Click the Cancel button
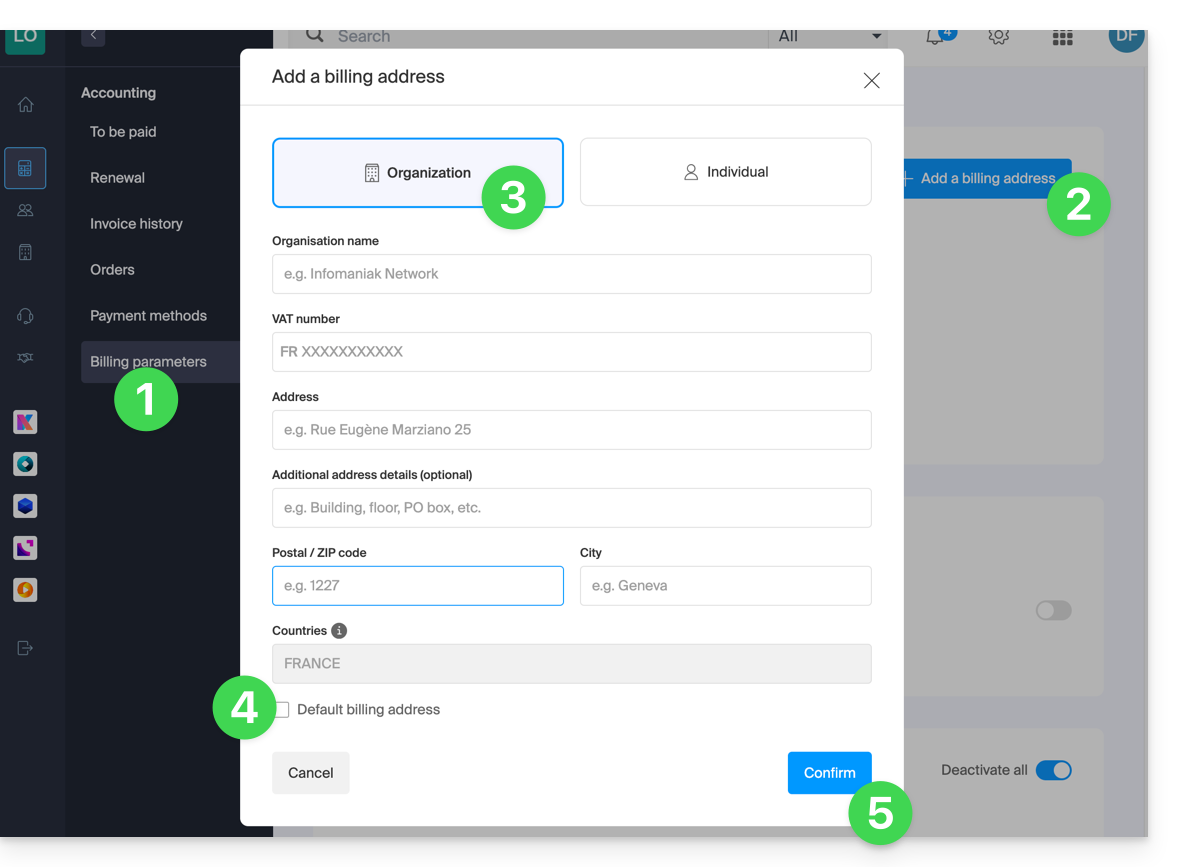The height and width of the screenshot is (867, 1178). pos(310,773)
